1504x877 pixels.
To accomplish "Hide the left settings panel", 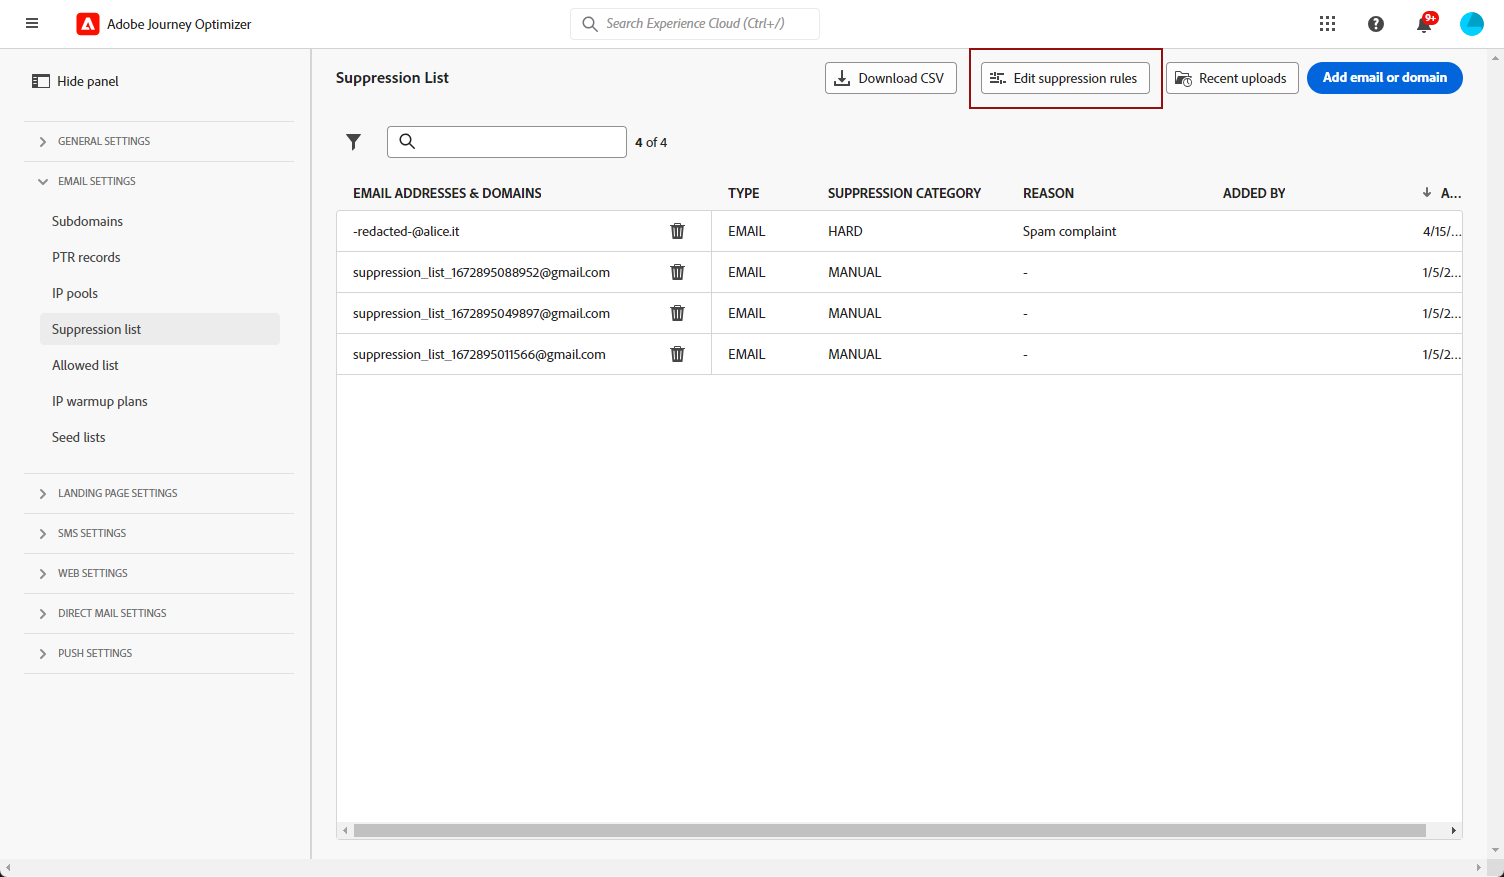I will click(x=75, y=81).
